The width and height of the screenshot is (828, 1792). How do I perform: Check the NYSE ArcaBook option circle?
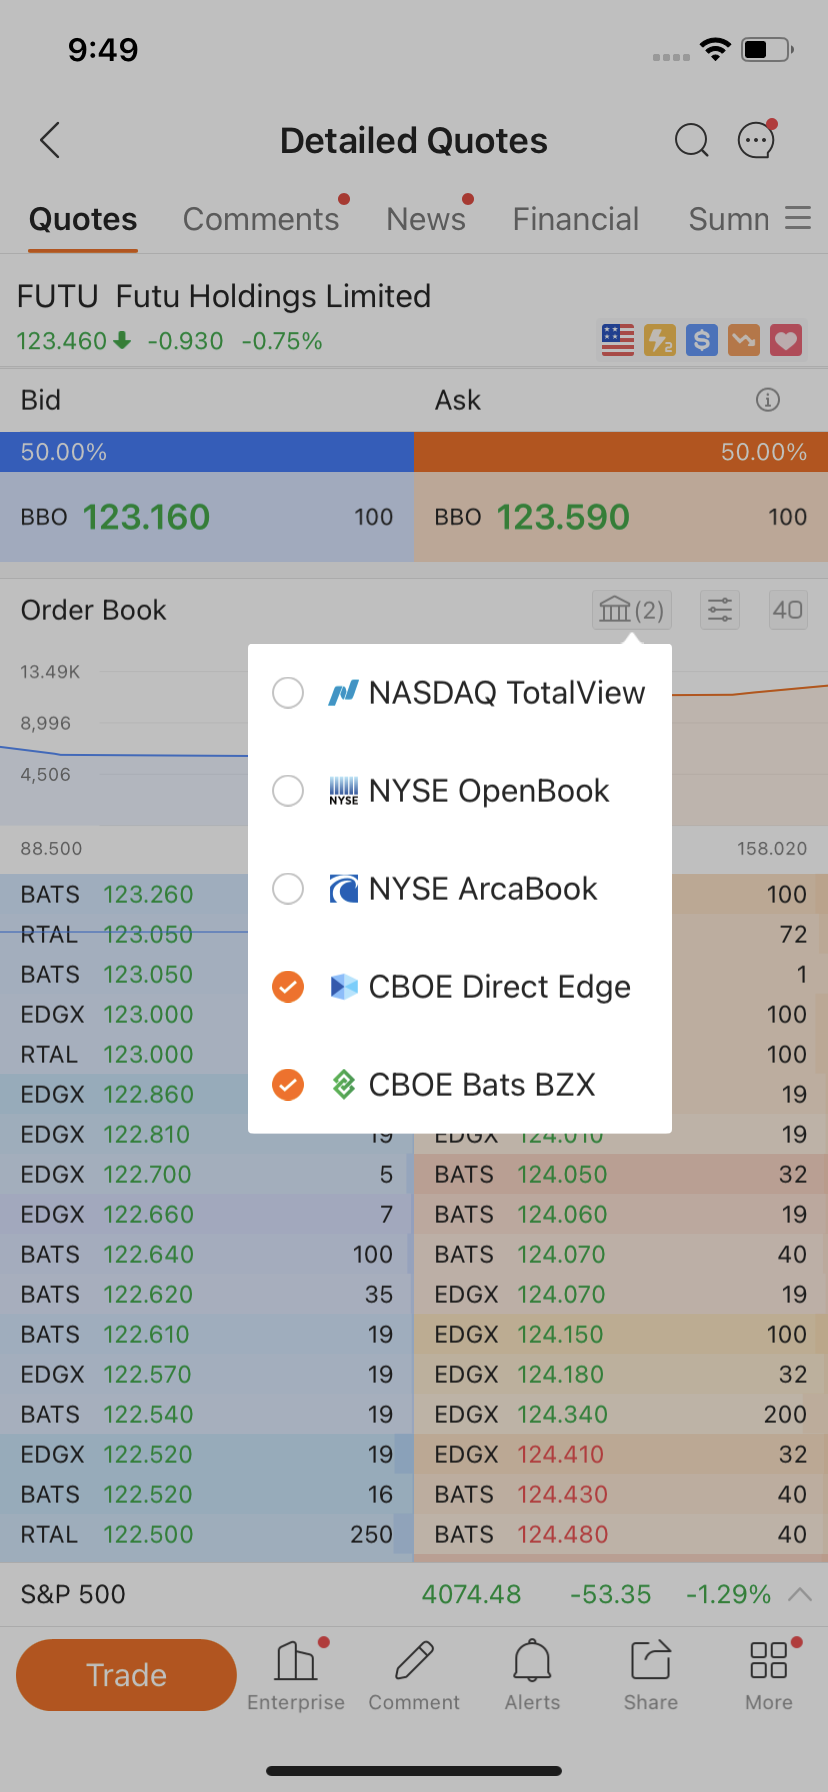288,888
